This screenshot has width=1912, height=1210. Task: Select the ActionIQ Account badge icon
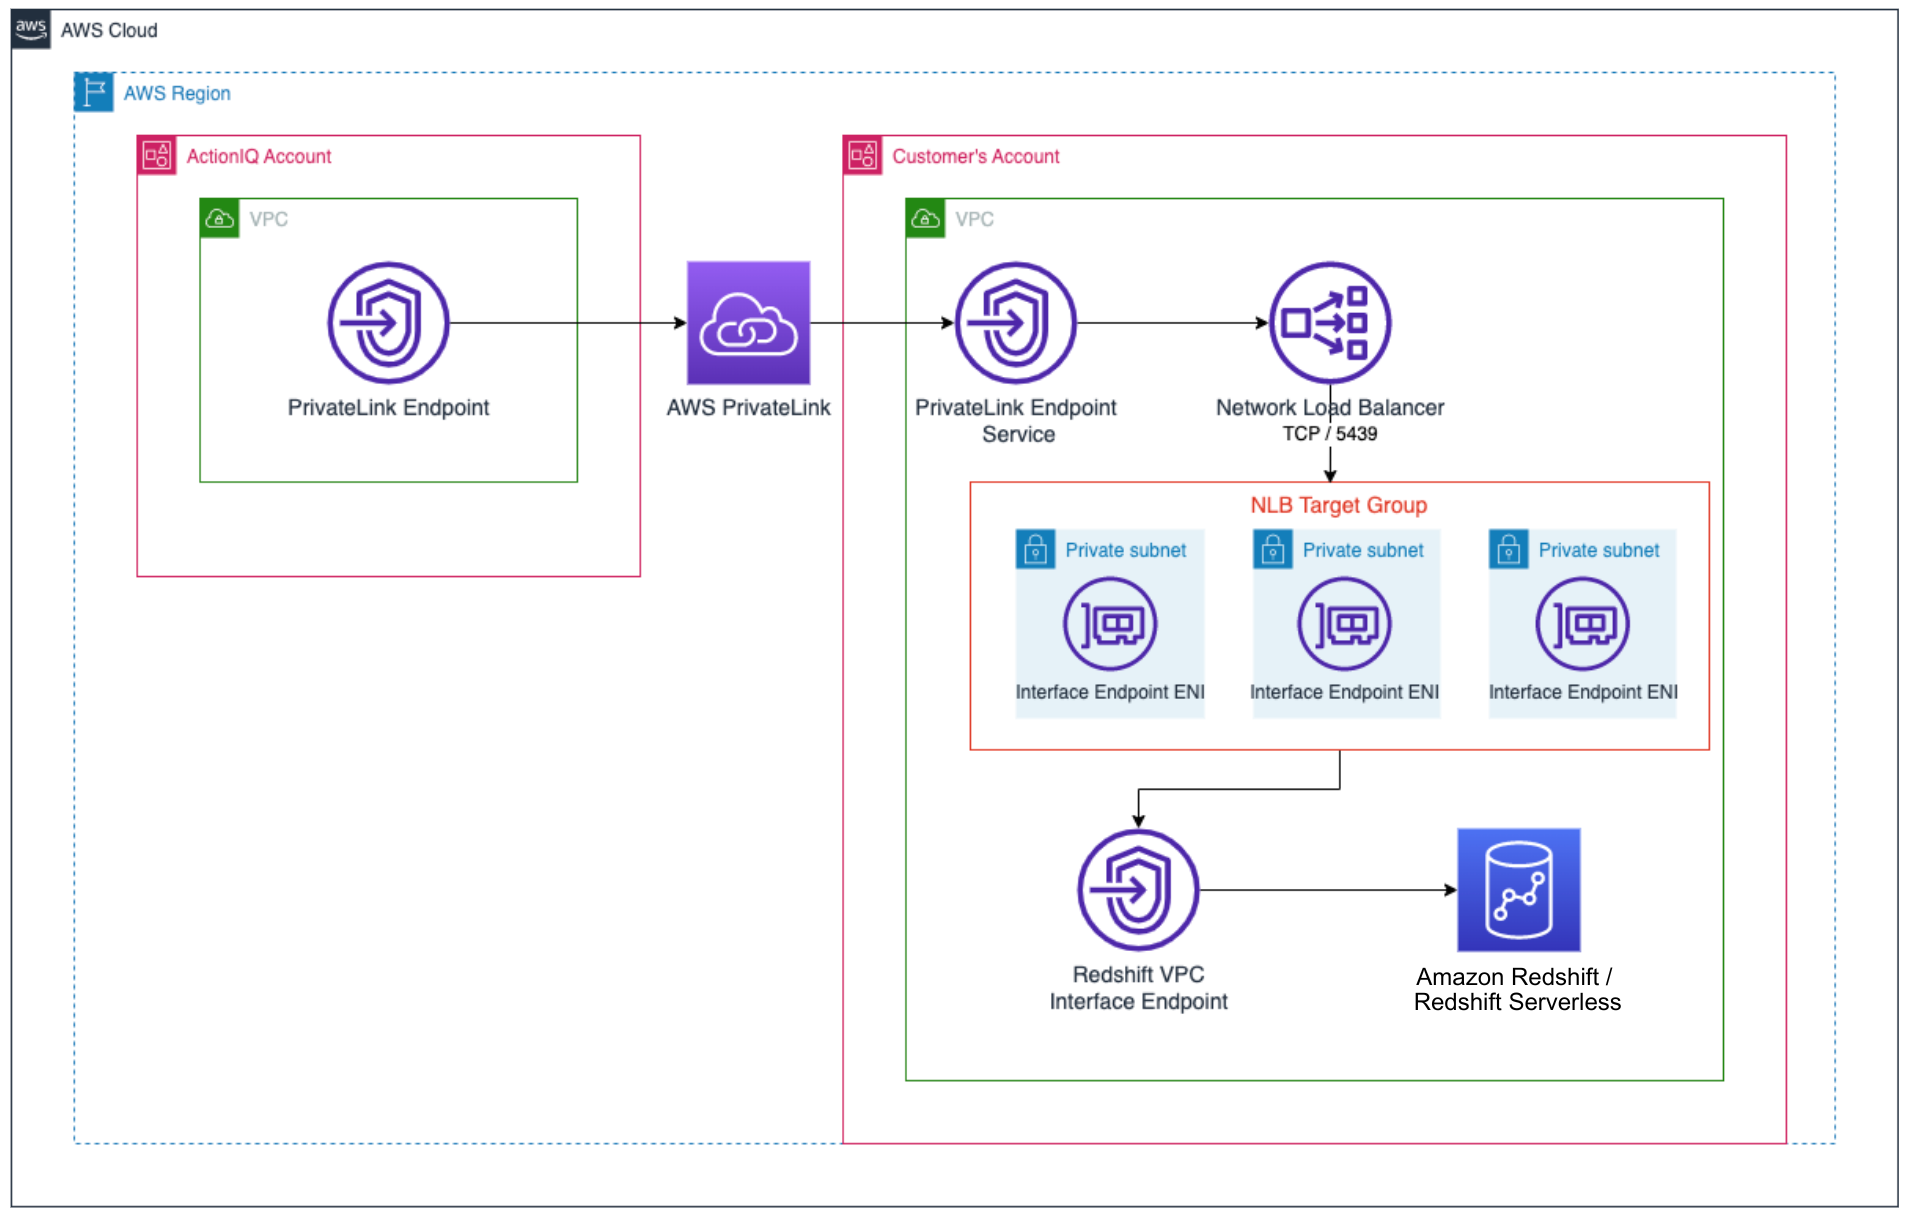pos(156,155)
